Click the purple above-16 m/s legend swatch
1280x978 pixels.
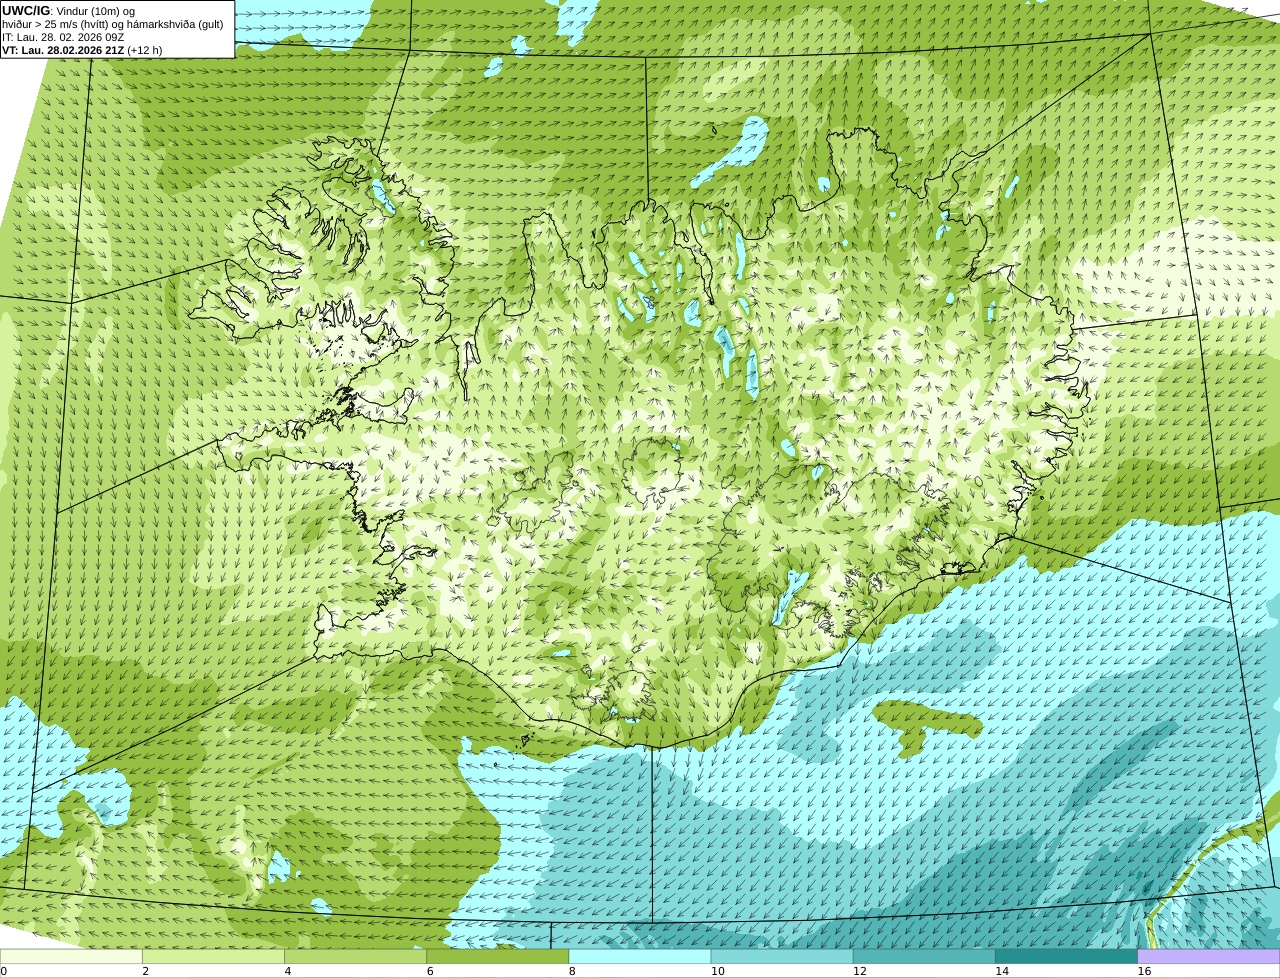pyautogui.click(x=1209, y=956)
